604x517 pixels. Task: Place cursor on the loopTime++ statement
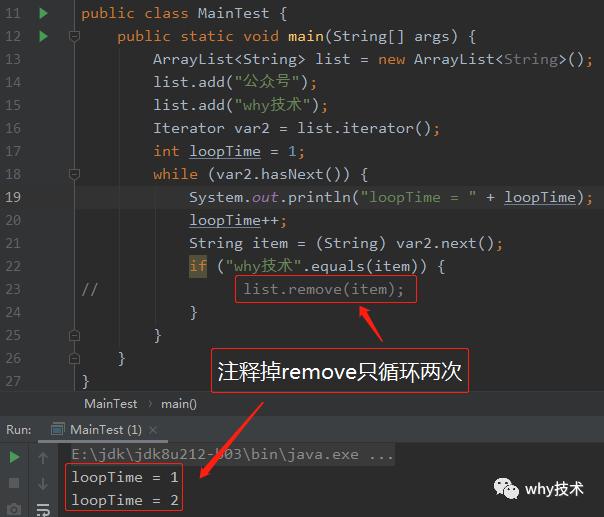pos(238,220)
